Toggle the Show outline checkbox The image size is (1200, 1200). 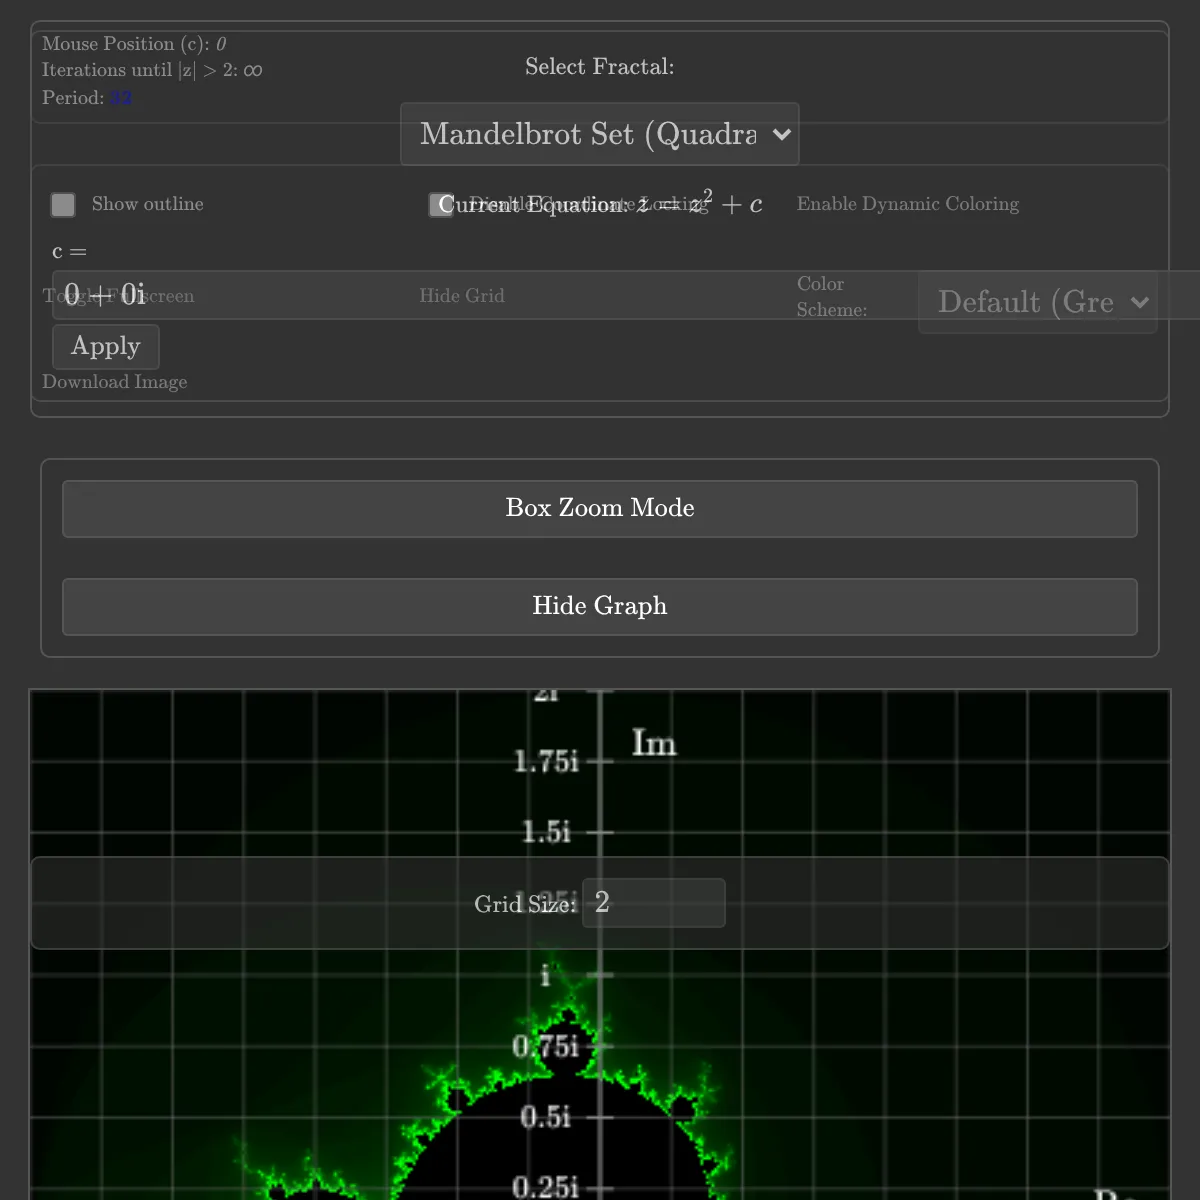(x=63, y=205)
